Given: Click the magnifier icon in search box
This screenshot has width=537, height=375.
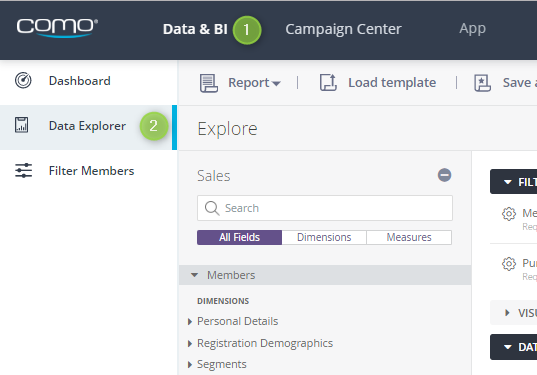Looking at the screenshot, I should click(x=212, y=208).
